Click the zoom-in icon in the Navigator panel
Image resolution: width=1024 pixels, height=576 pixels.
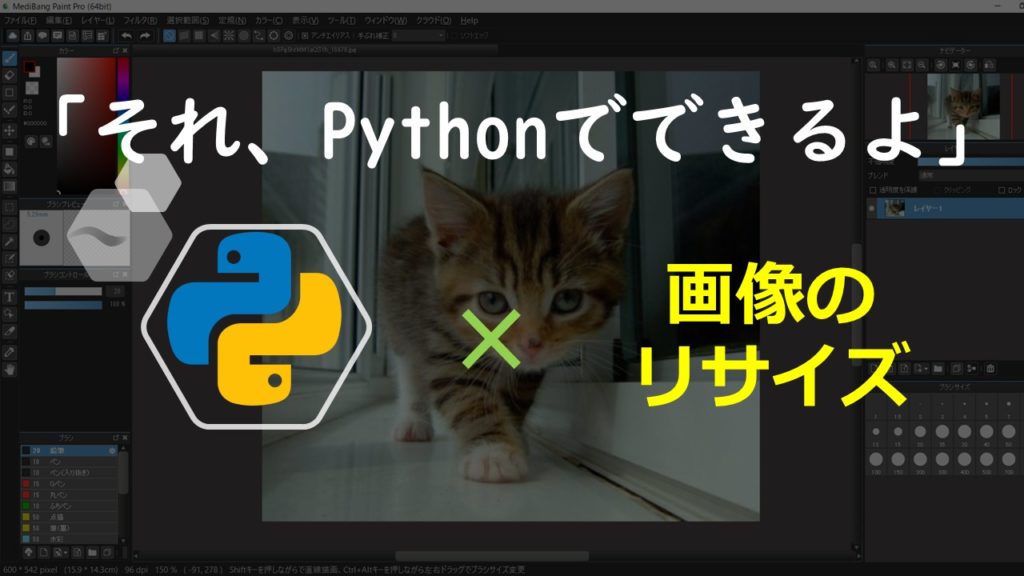pos(874,63)
